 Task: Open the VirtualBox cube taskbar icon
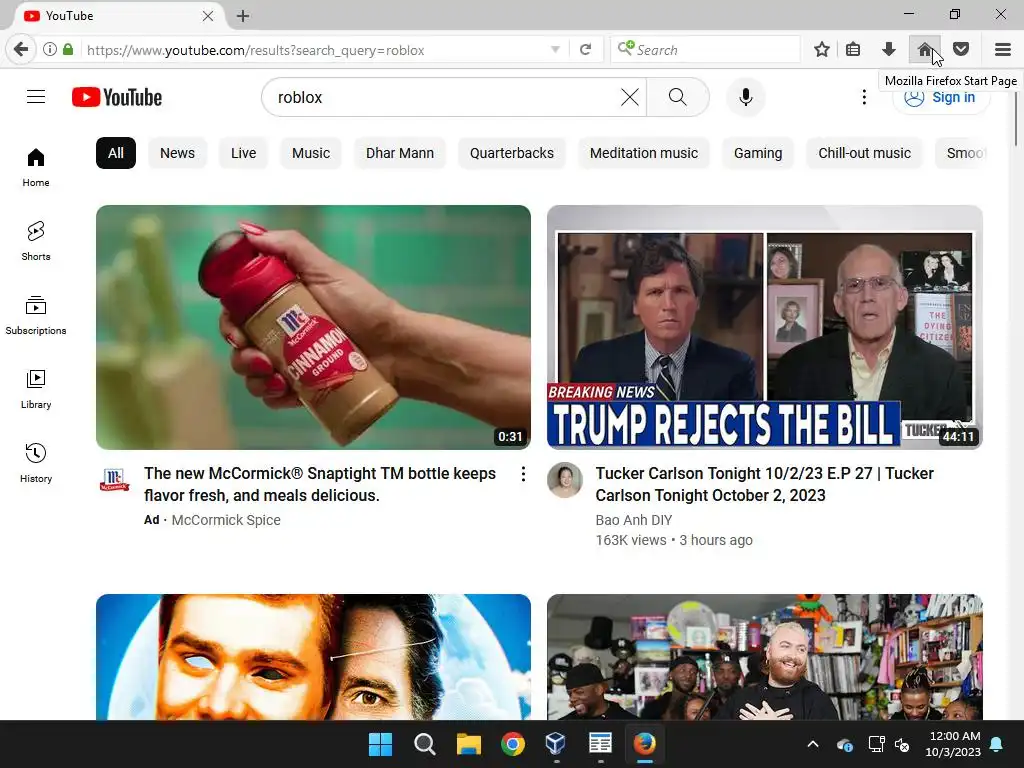[556, 744]
